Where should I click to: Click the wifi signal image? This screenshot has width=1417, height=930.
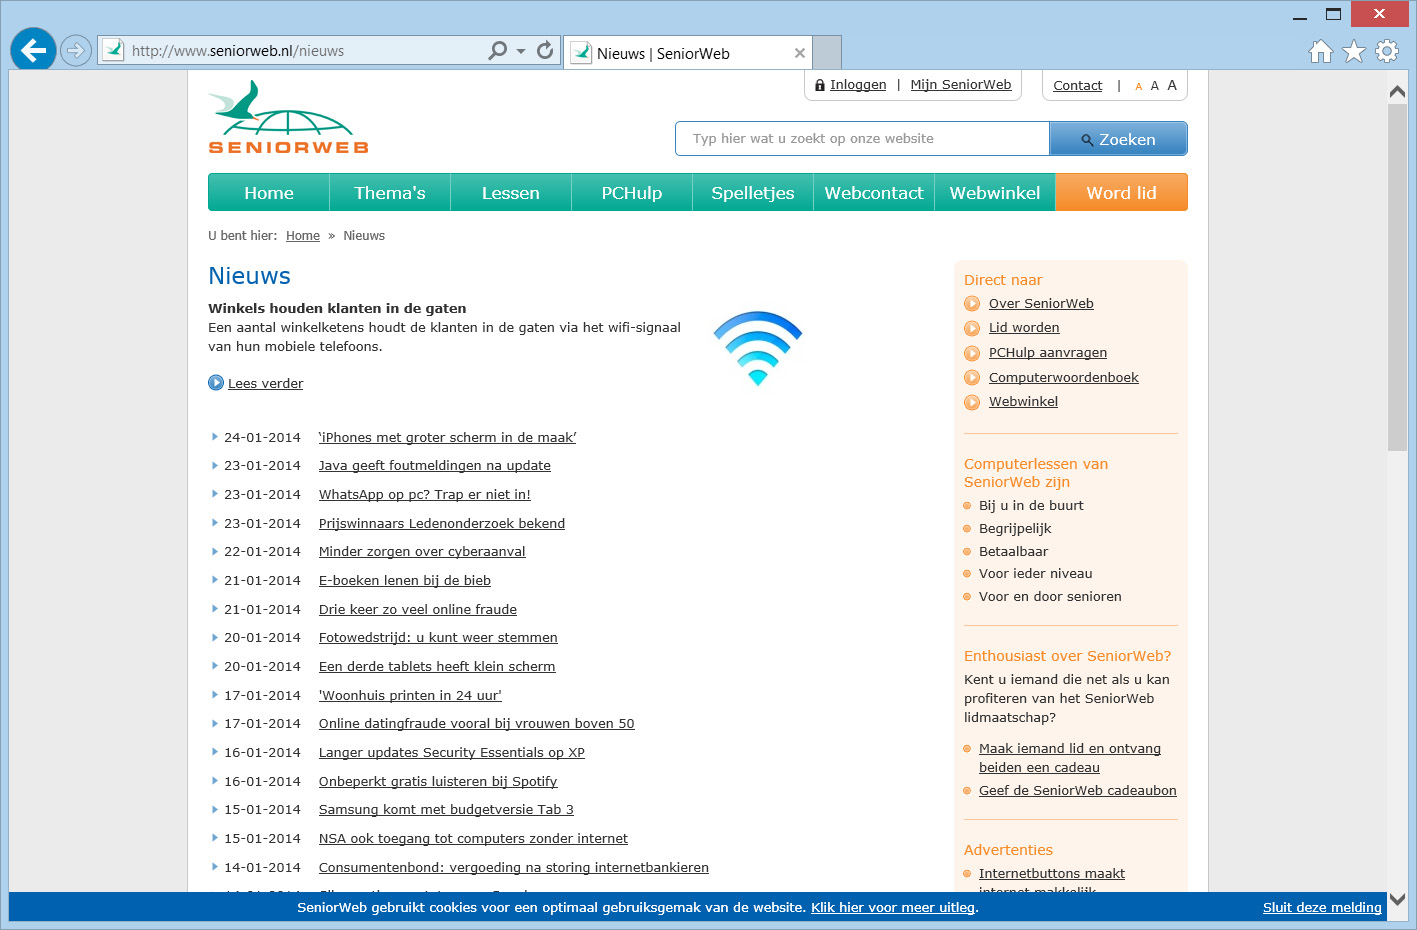tap(758, 347)
